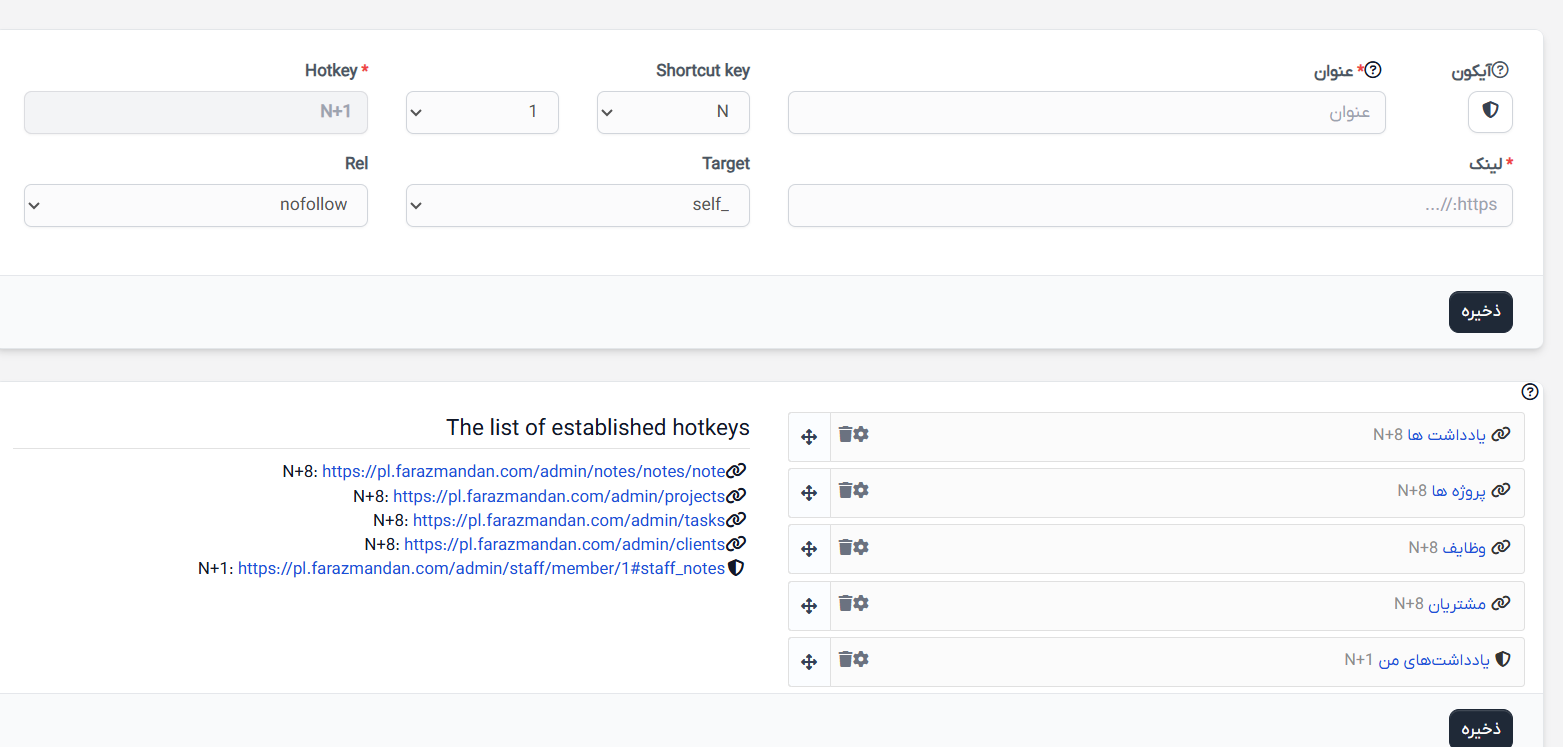Delete the یادداشت ها hotkey row
This screenshot has width=1563, height=747.
pyautogui.click(x=845, y=434)
